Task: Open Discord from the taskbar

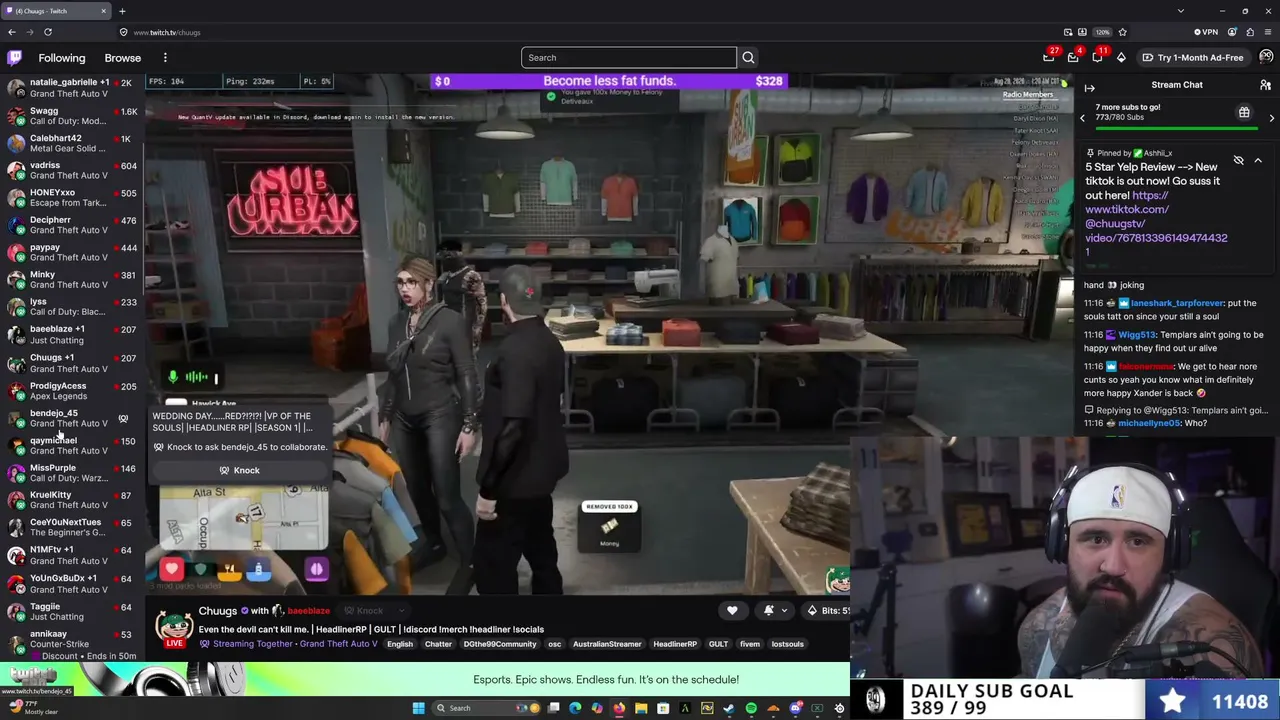Action: pyautogui.click(x=795, y=708)
